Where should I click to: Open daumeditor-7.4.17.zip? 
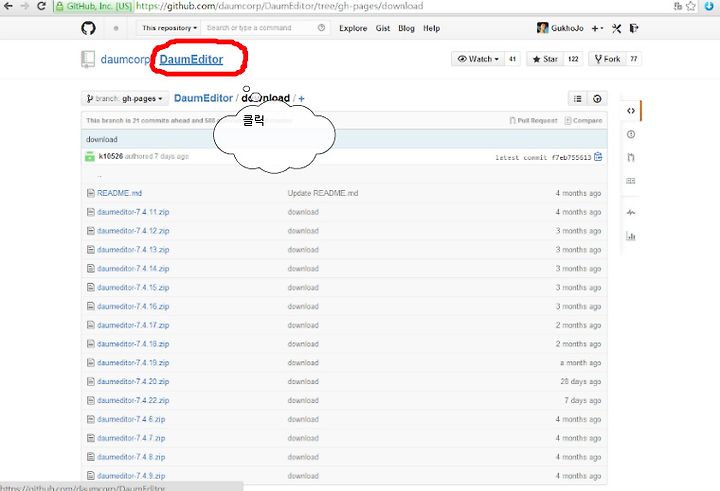click(133, 325)
